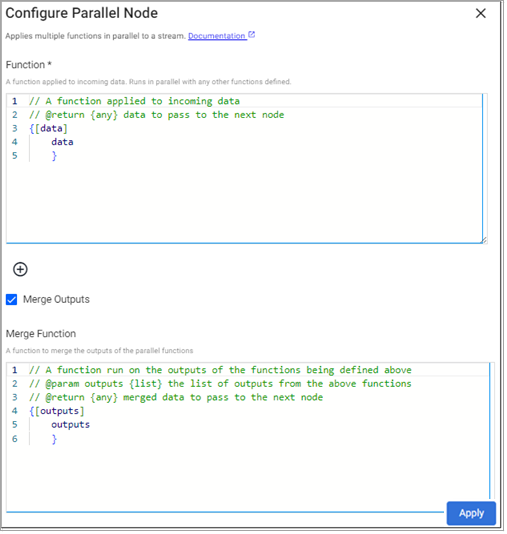Open the external link icon beside Documentation
507x534 pixels.
(x=252, y=35)
